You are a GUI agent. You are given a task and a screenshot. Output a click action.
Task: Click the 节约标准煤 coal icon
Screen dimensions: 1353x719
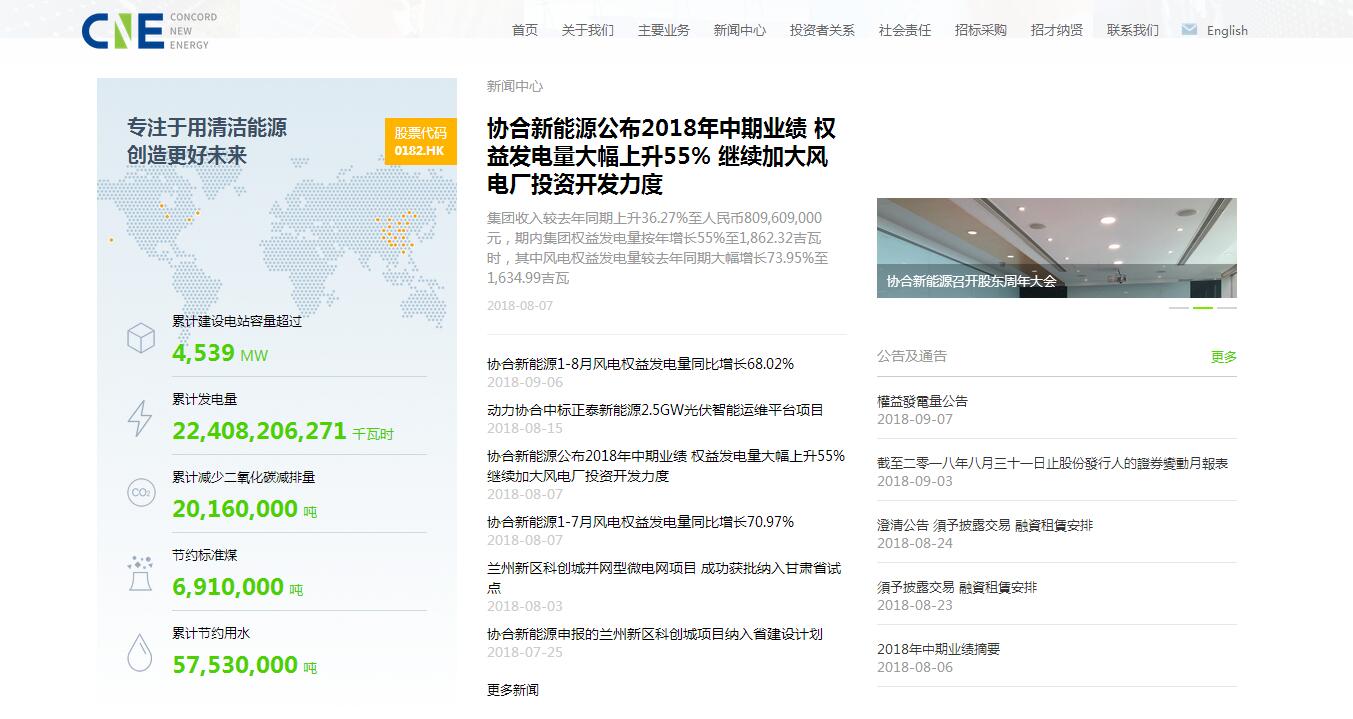(138, 571)
